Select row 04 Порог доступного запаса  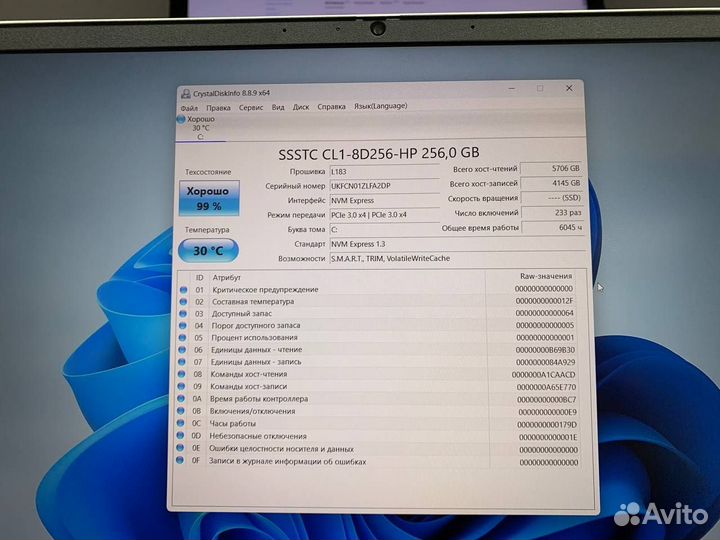[x=377, y=326]
